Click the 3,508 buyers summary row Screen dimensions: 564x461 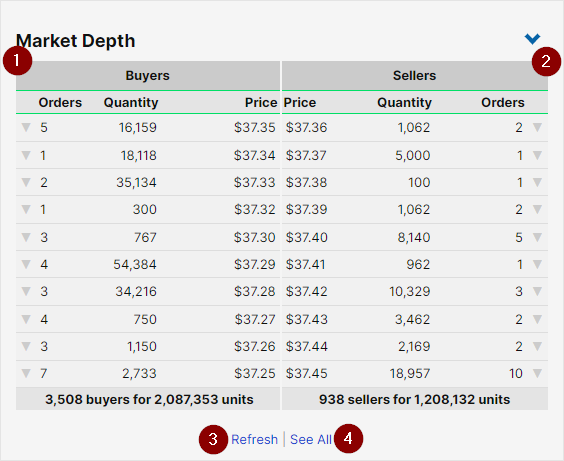pos(148,399)
